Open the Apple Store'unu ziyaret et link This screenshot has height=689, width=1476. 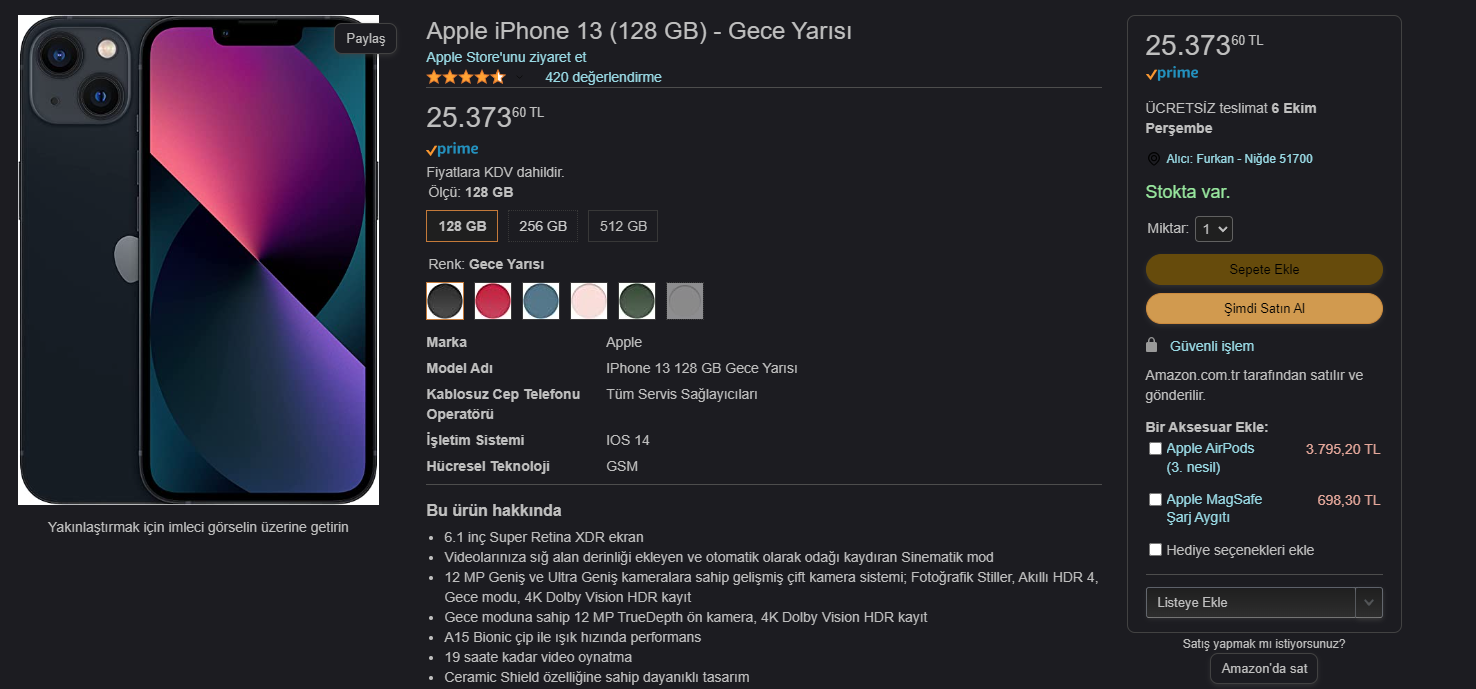506,57
